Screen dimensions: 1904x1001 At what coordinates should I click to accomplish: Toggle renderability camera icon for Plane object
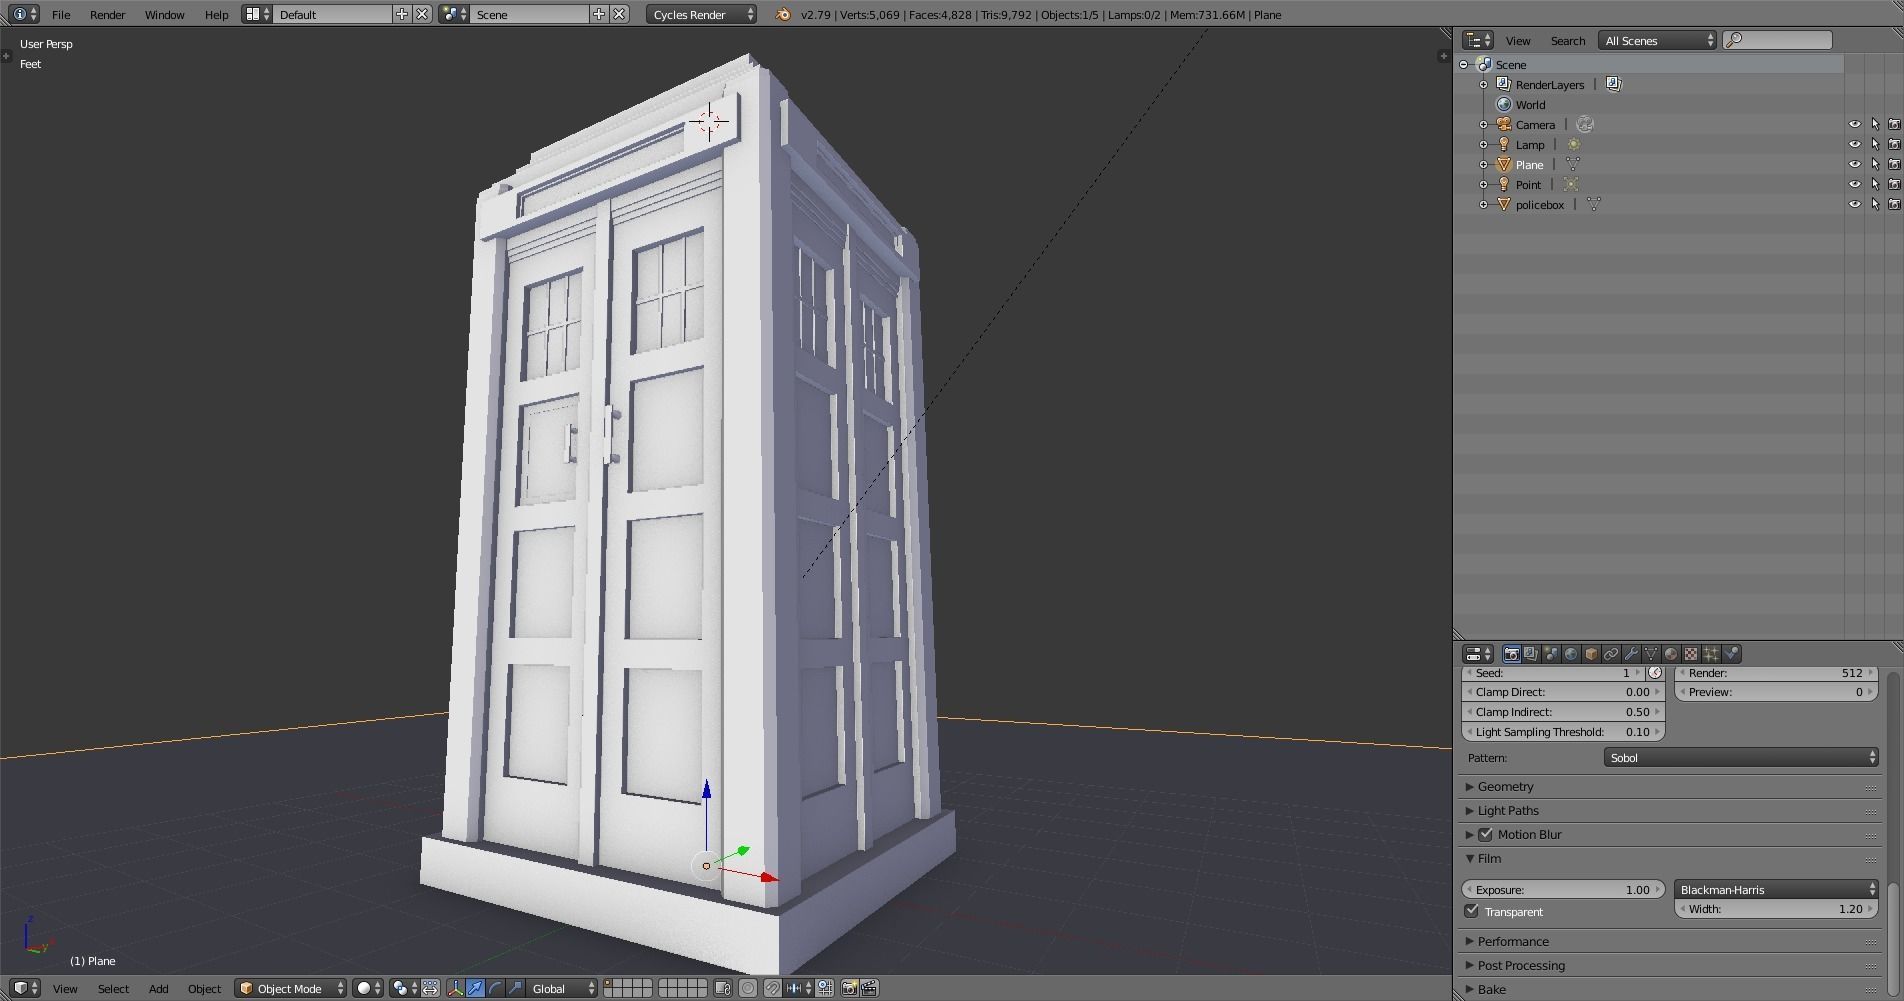(1894, 164)
